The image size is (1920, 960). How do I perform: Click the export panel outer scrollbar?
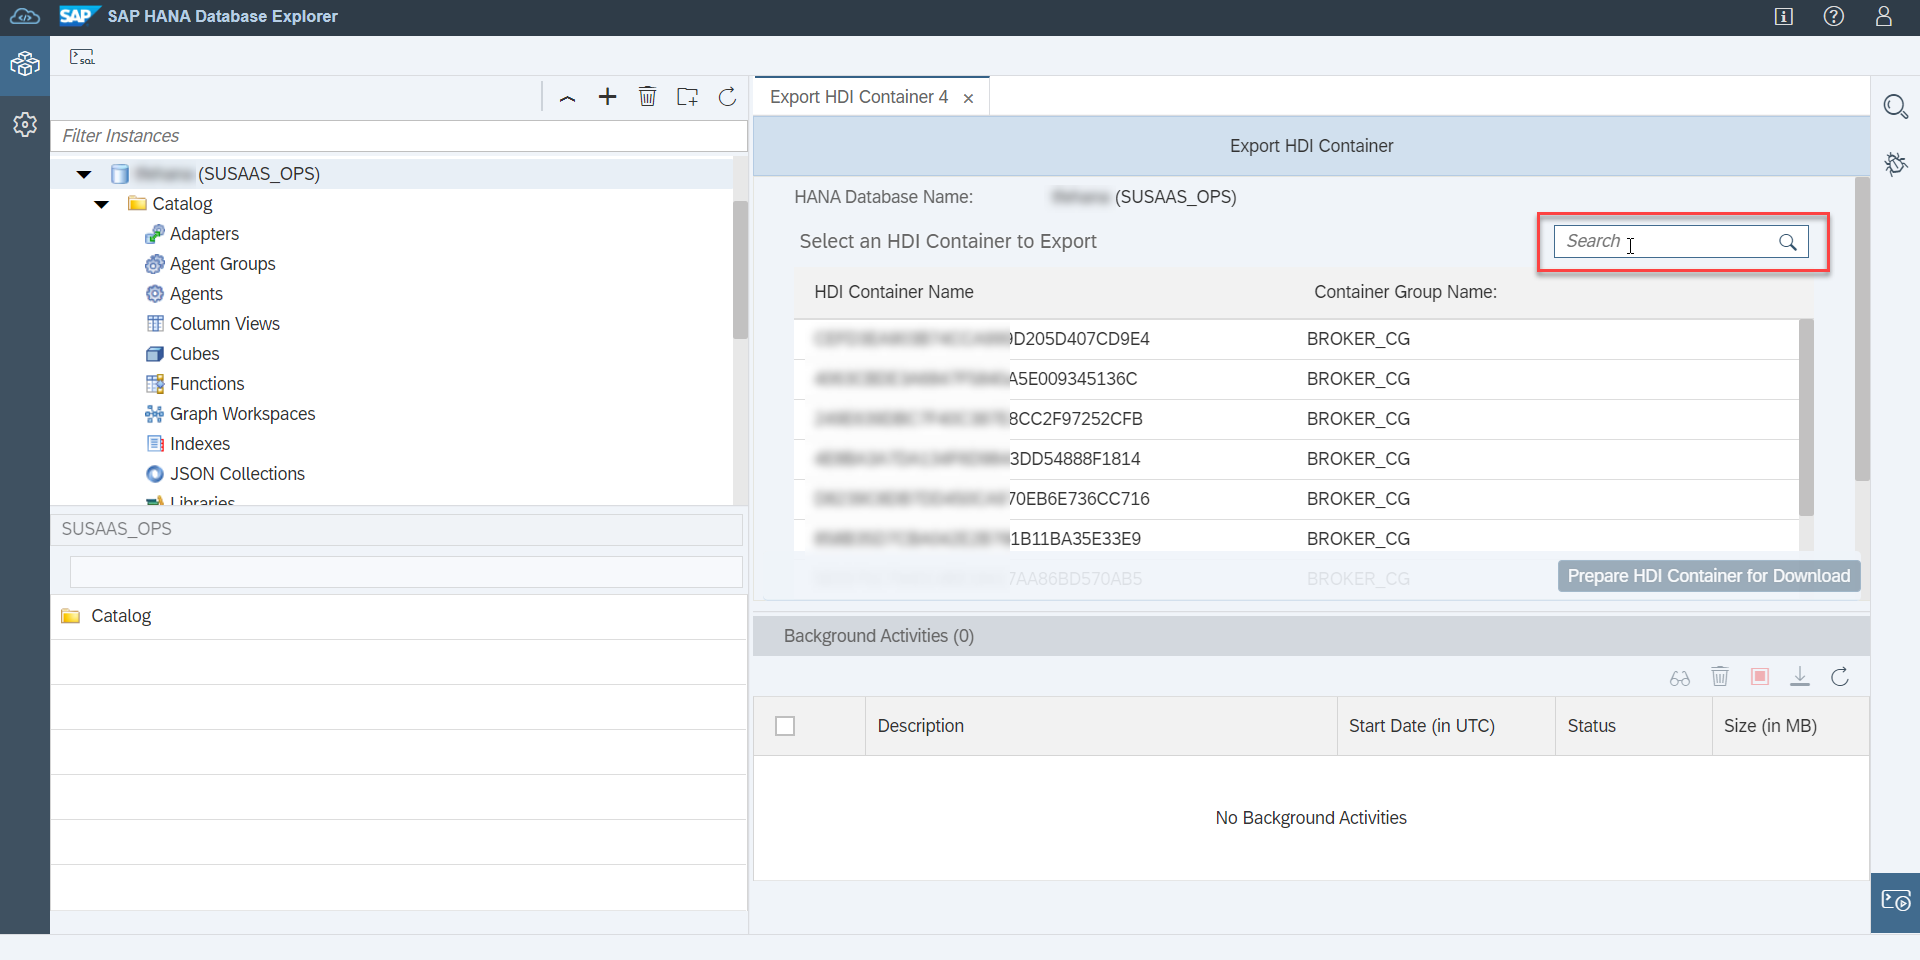pos(1862,330)
